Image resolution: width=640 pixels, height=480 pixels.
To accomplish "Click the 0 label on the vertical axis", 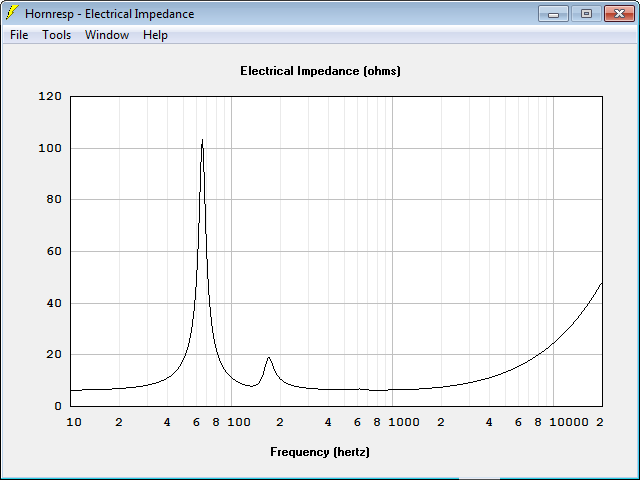I will click(x=58, y=406).
